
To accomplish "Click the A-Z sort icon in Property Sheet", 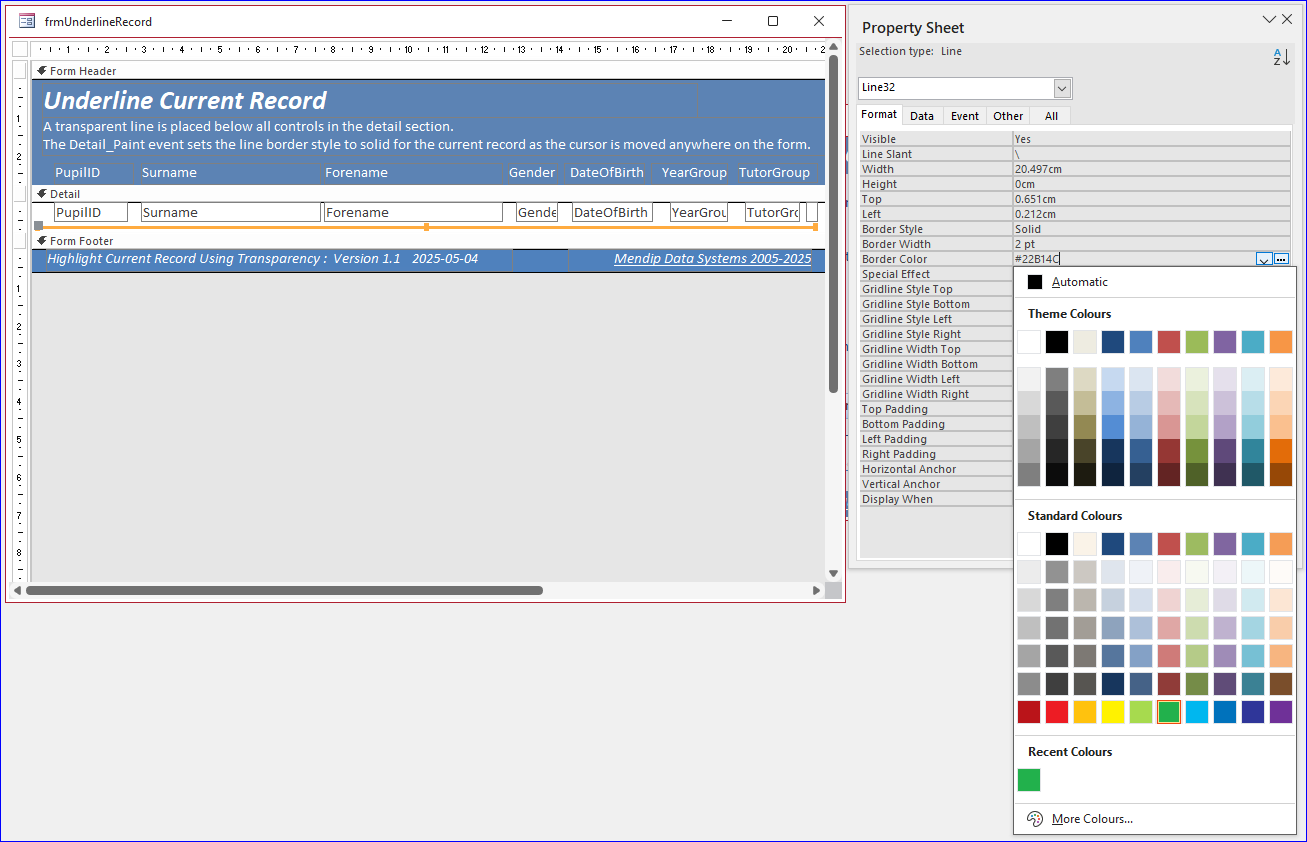I will pos(1281,57).
